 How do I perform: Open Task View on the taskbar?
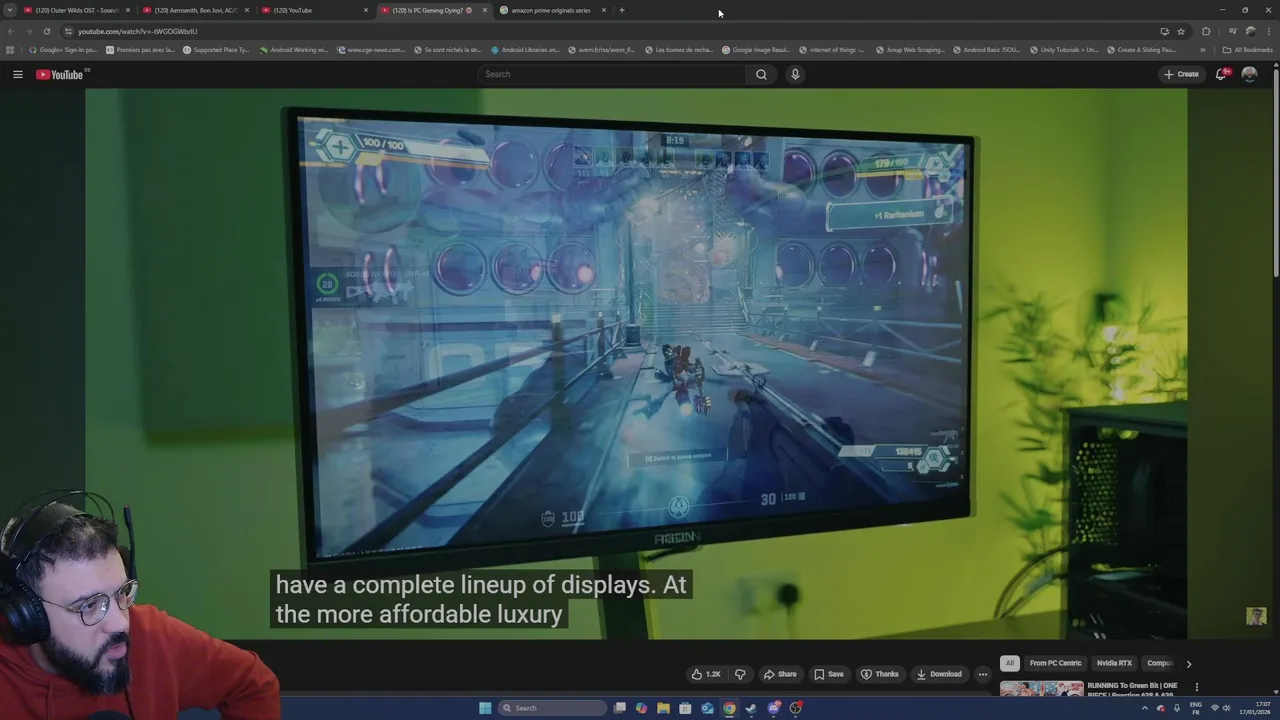coord(620,708)
